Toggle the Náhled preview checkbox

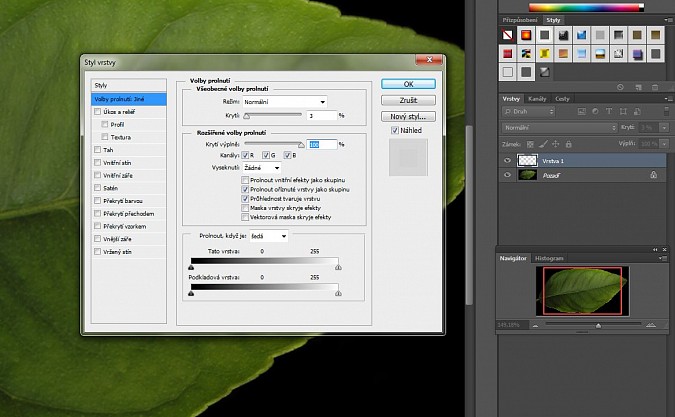(395, 130)
